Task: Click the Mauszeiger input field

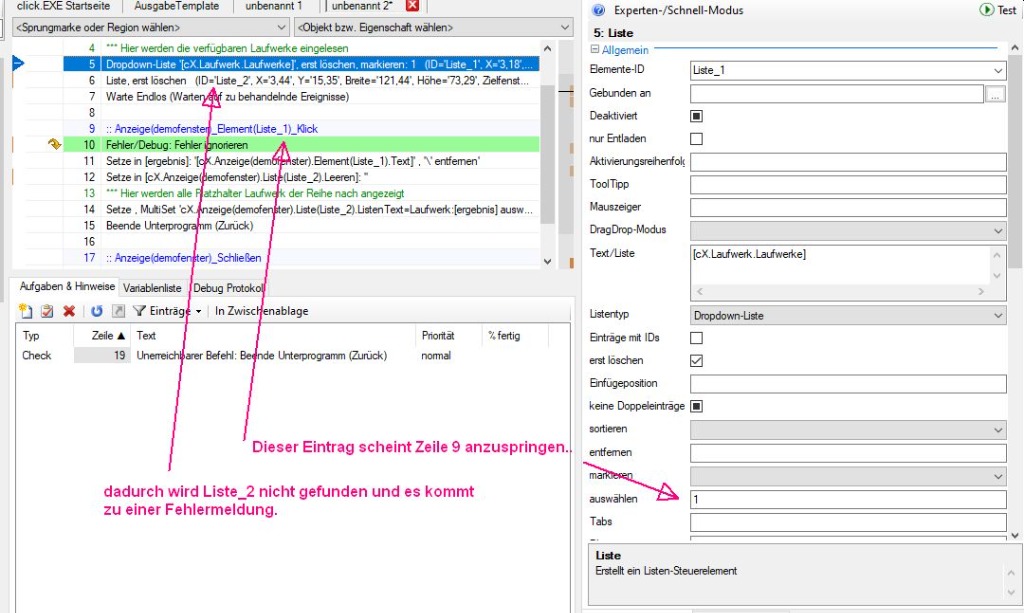Action: pos(848,208)
